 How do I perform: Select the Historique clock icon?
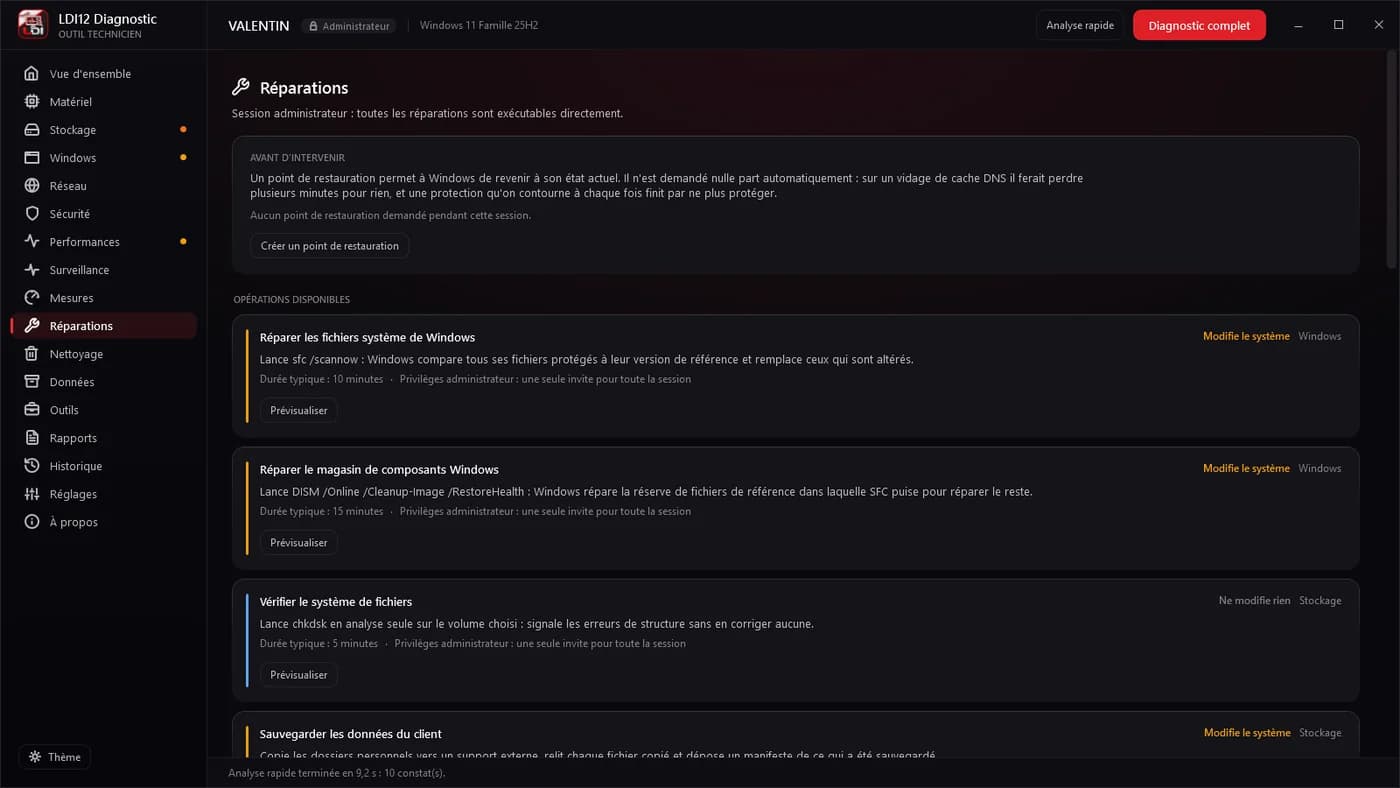tap(32, 466)
